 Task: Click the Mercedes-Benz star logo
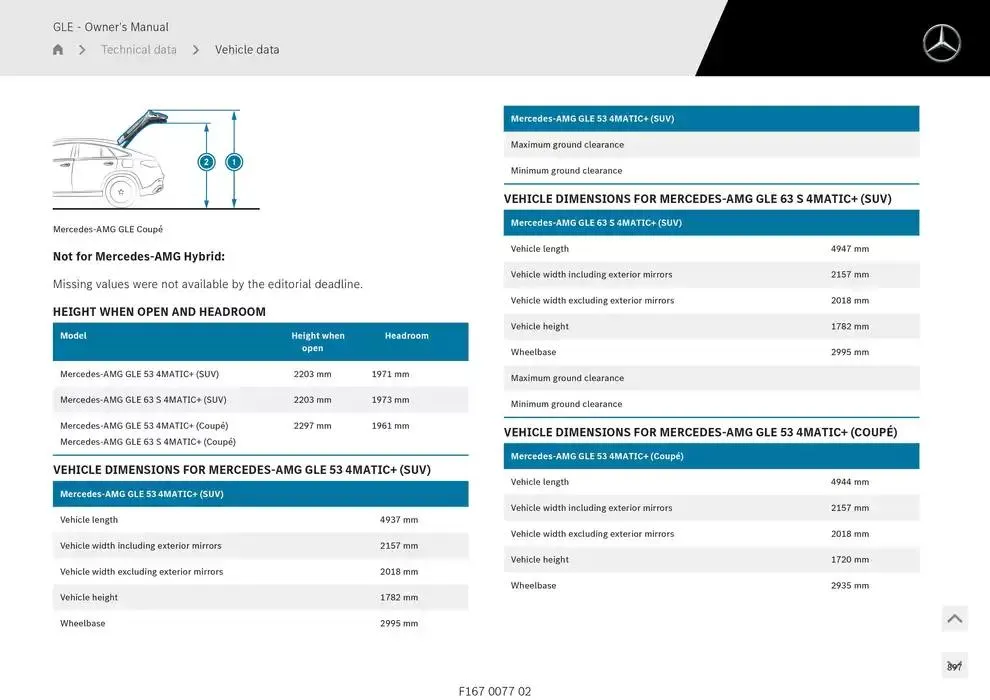pos(941,43)
